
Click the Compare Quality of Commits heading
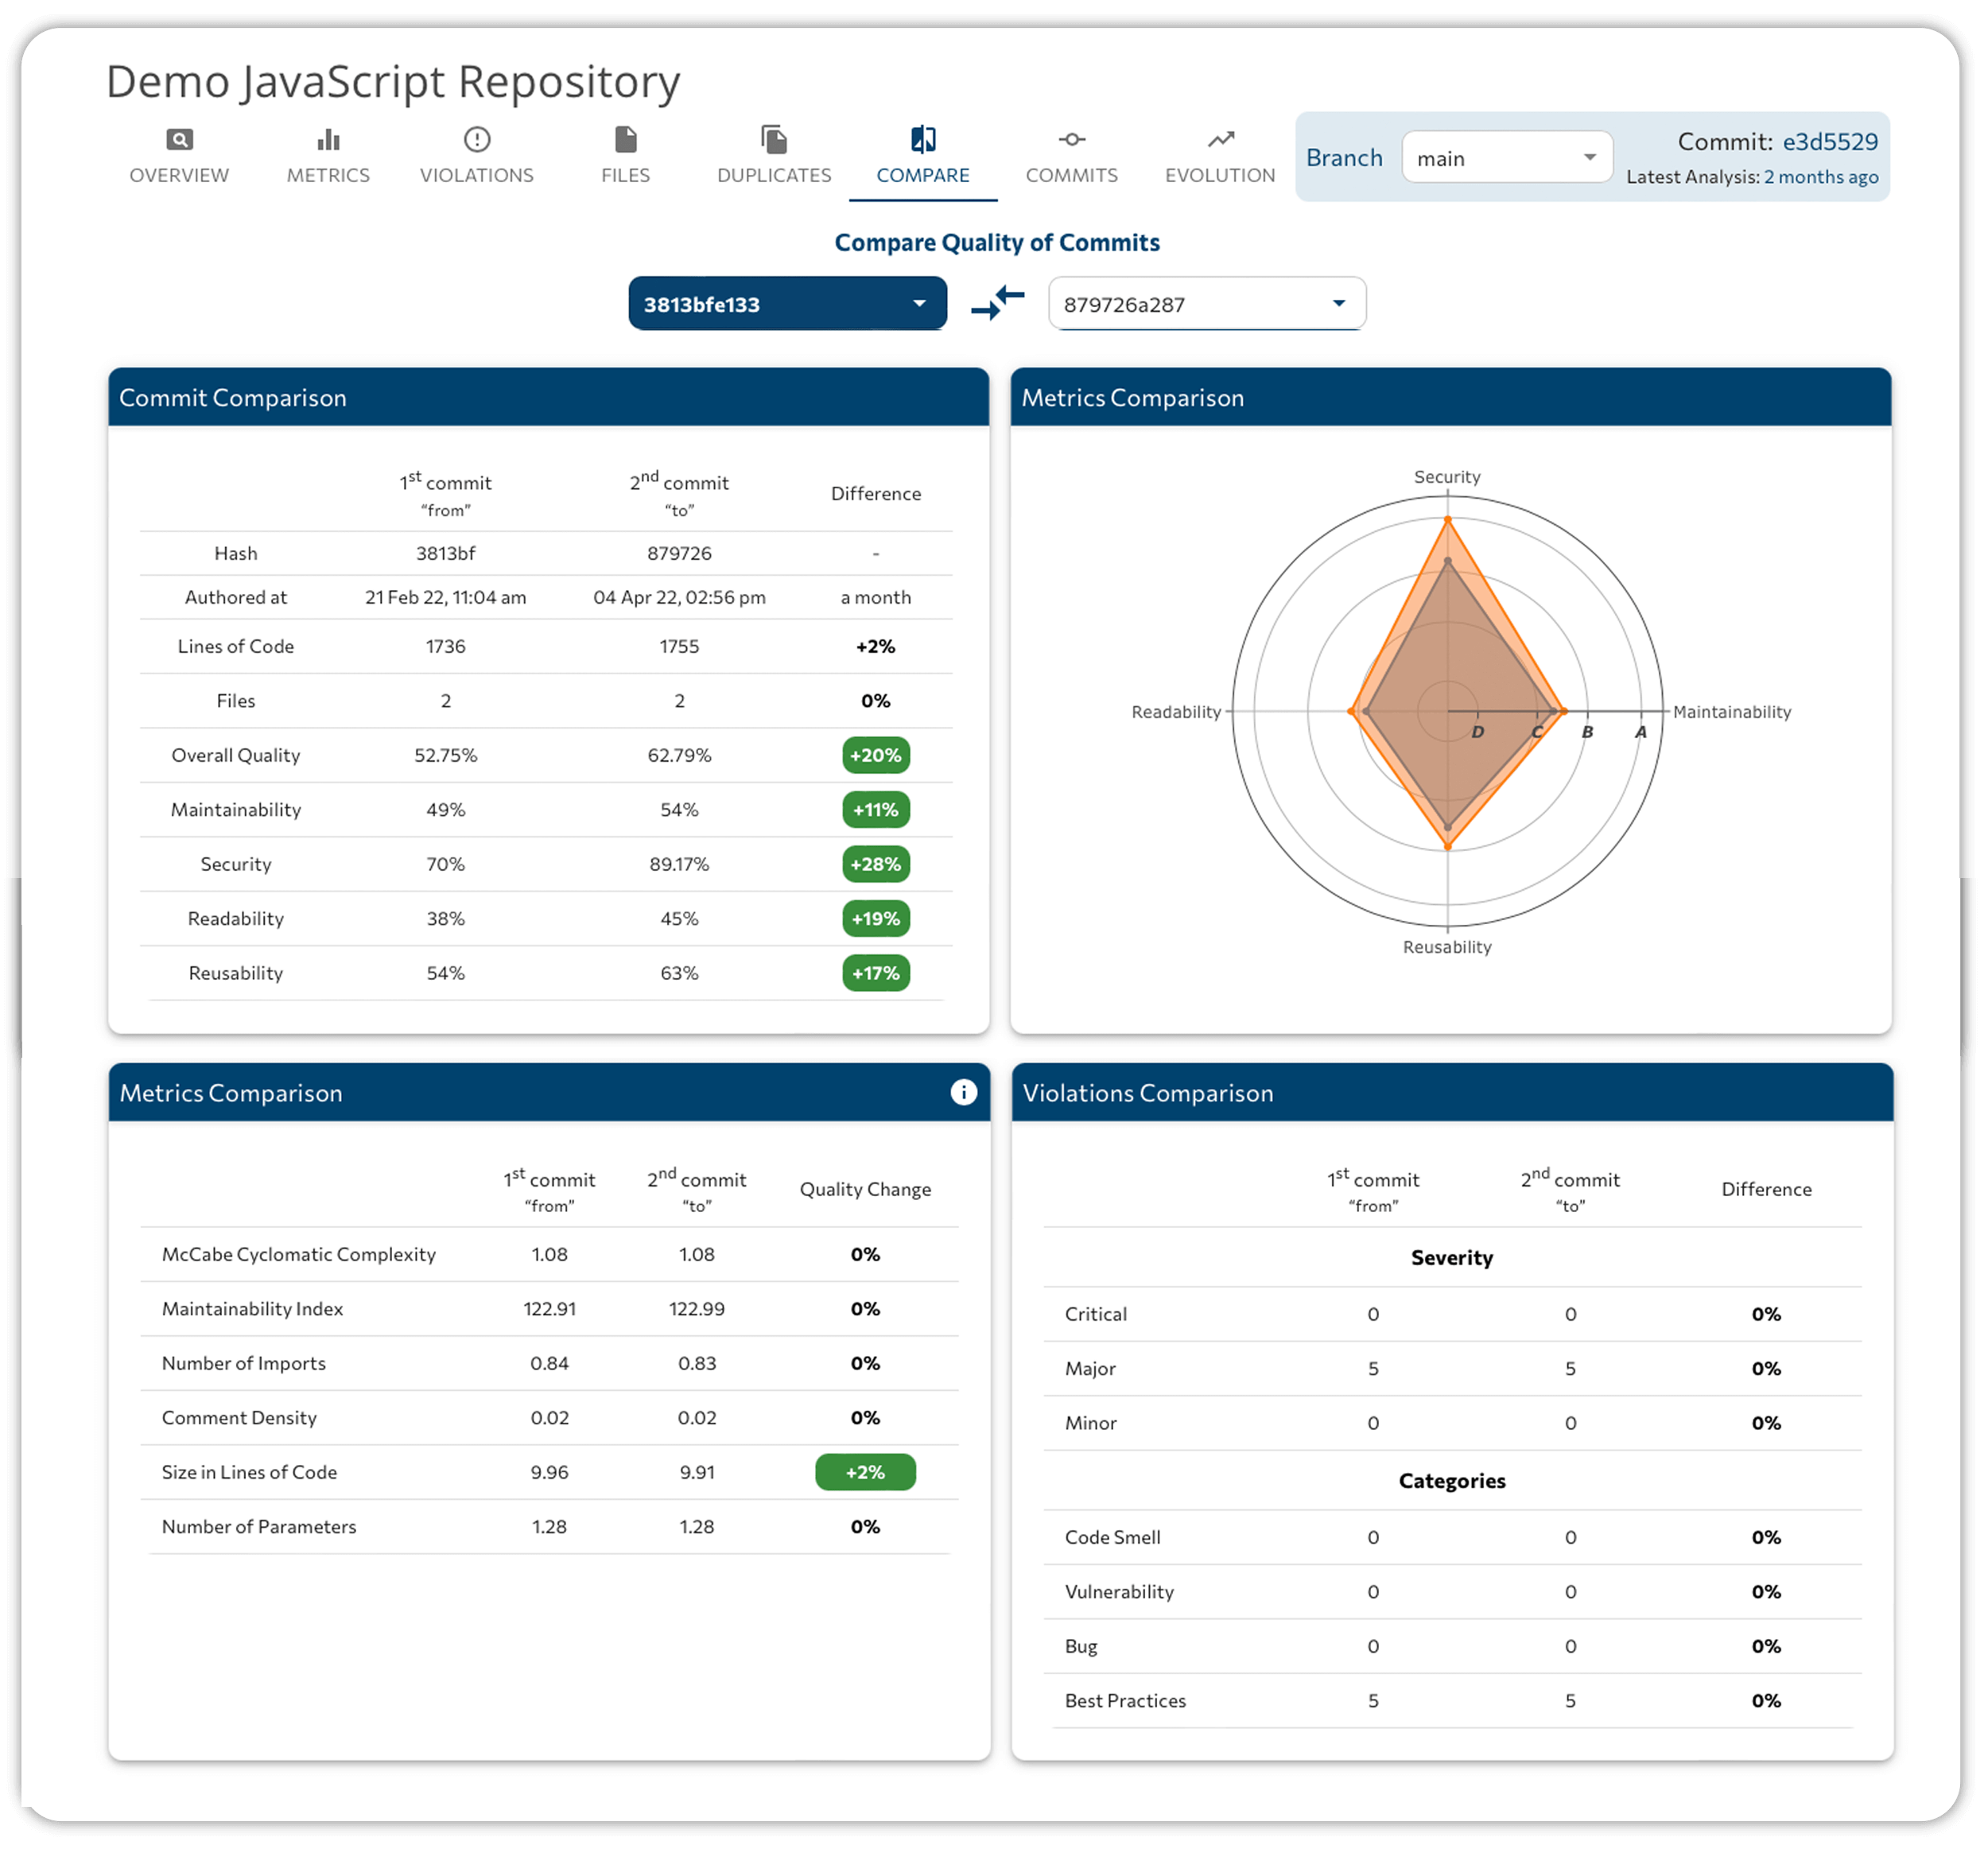(997, 242)
